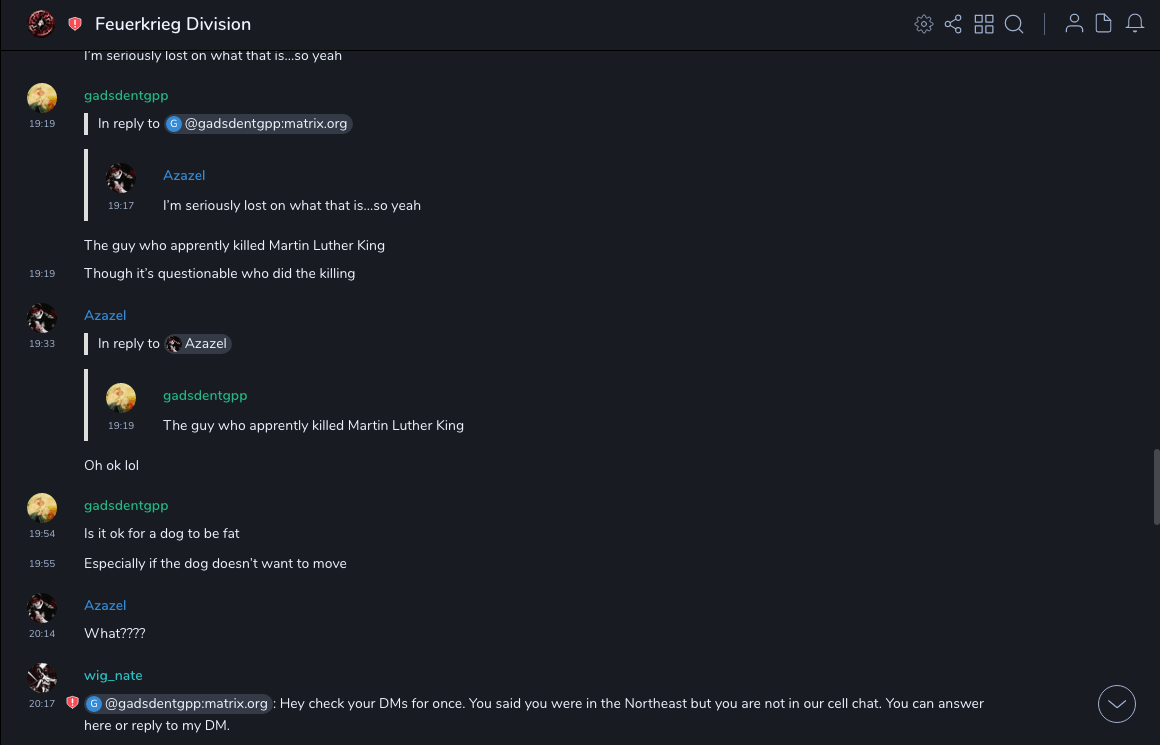The image size is (1160, 745).
Task: Show the room members list icon
Action: point(1074,24)
